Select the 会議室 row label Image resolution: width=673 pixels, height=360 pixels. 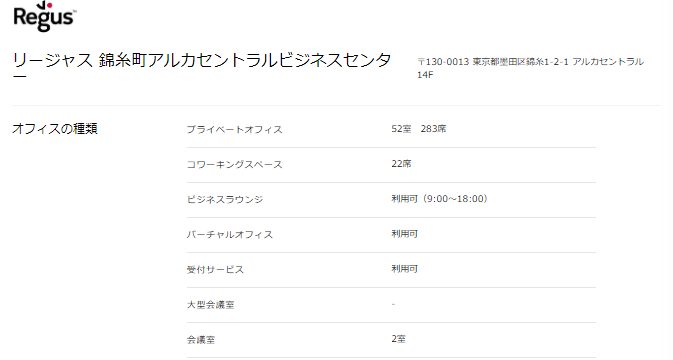(x=201, y=340)
